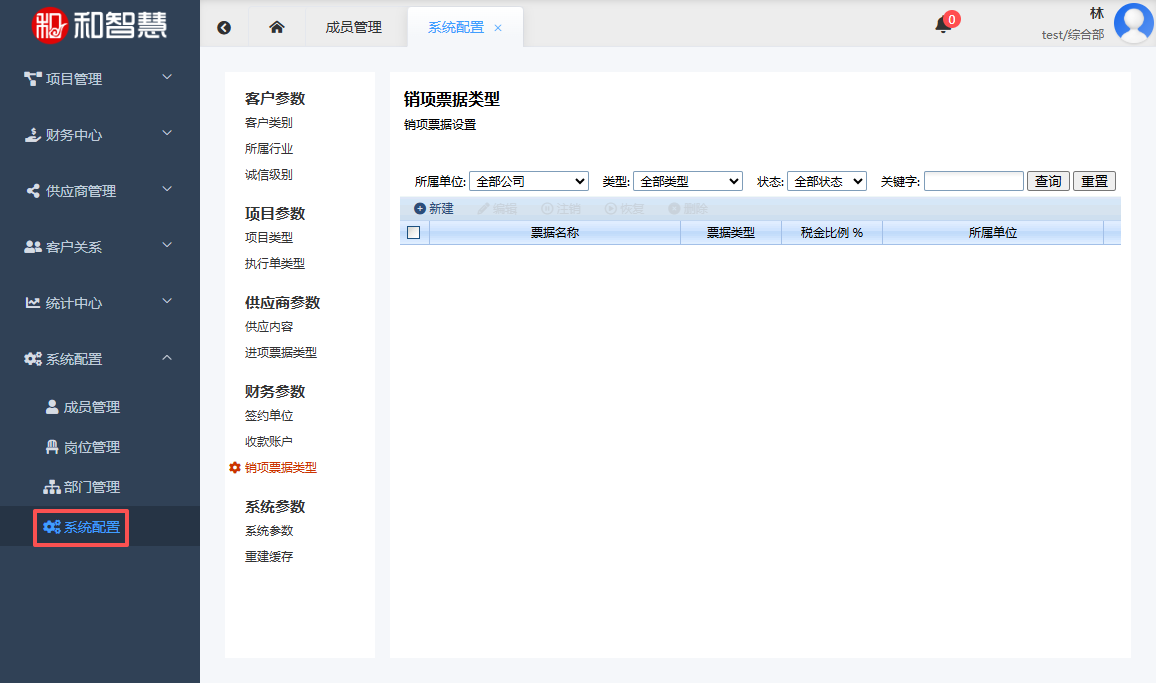
Task: Open the user avatar menu
Action: [1133, 23]
